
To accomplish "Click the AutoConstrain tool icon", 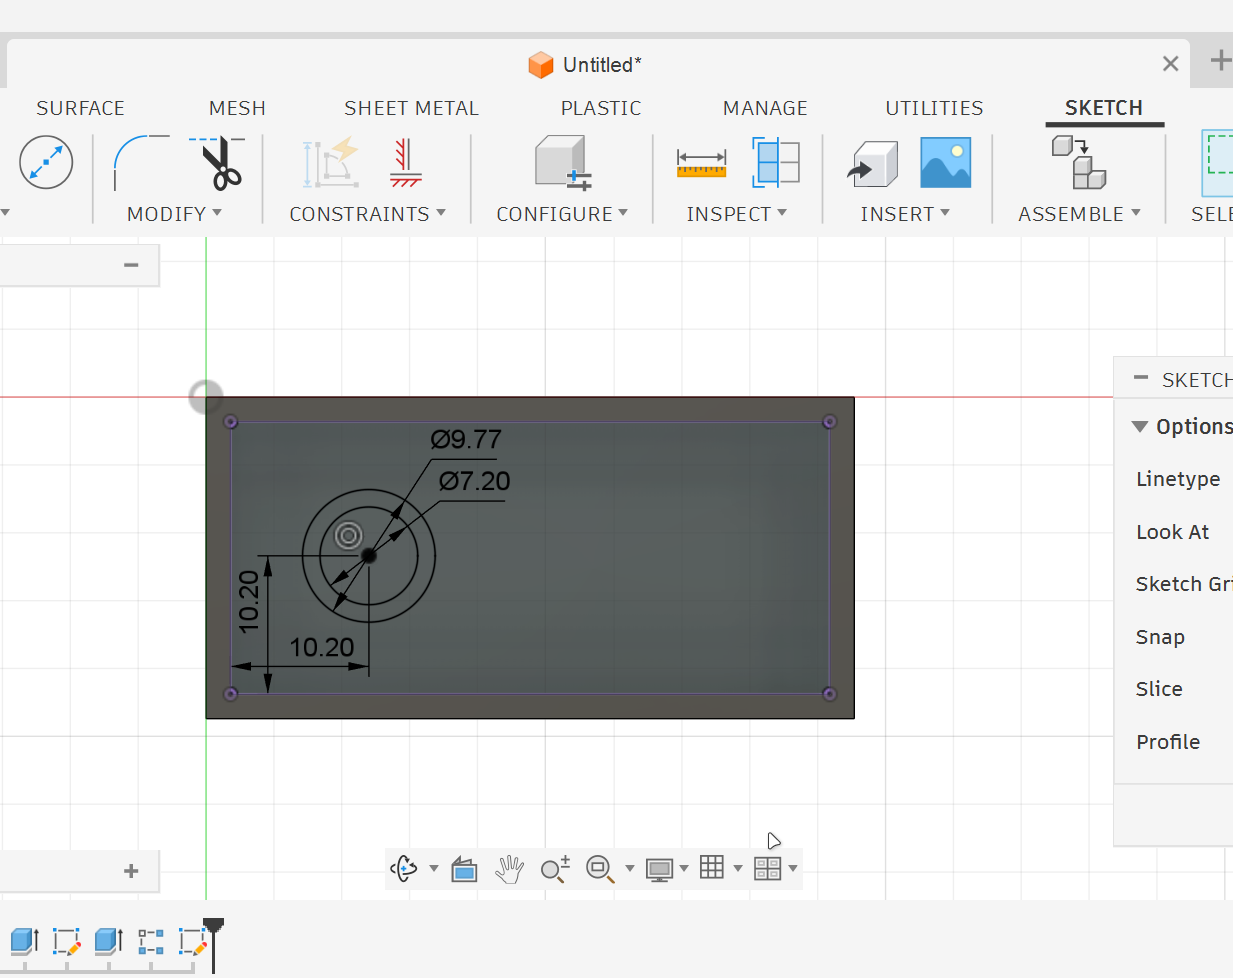I will (x=331, y=163).
